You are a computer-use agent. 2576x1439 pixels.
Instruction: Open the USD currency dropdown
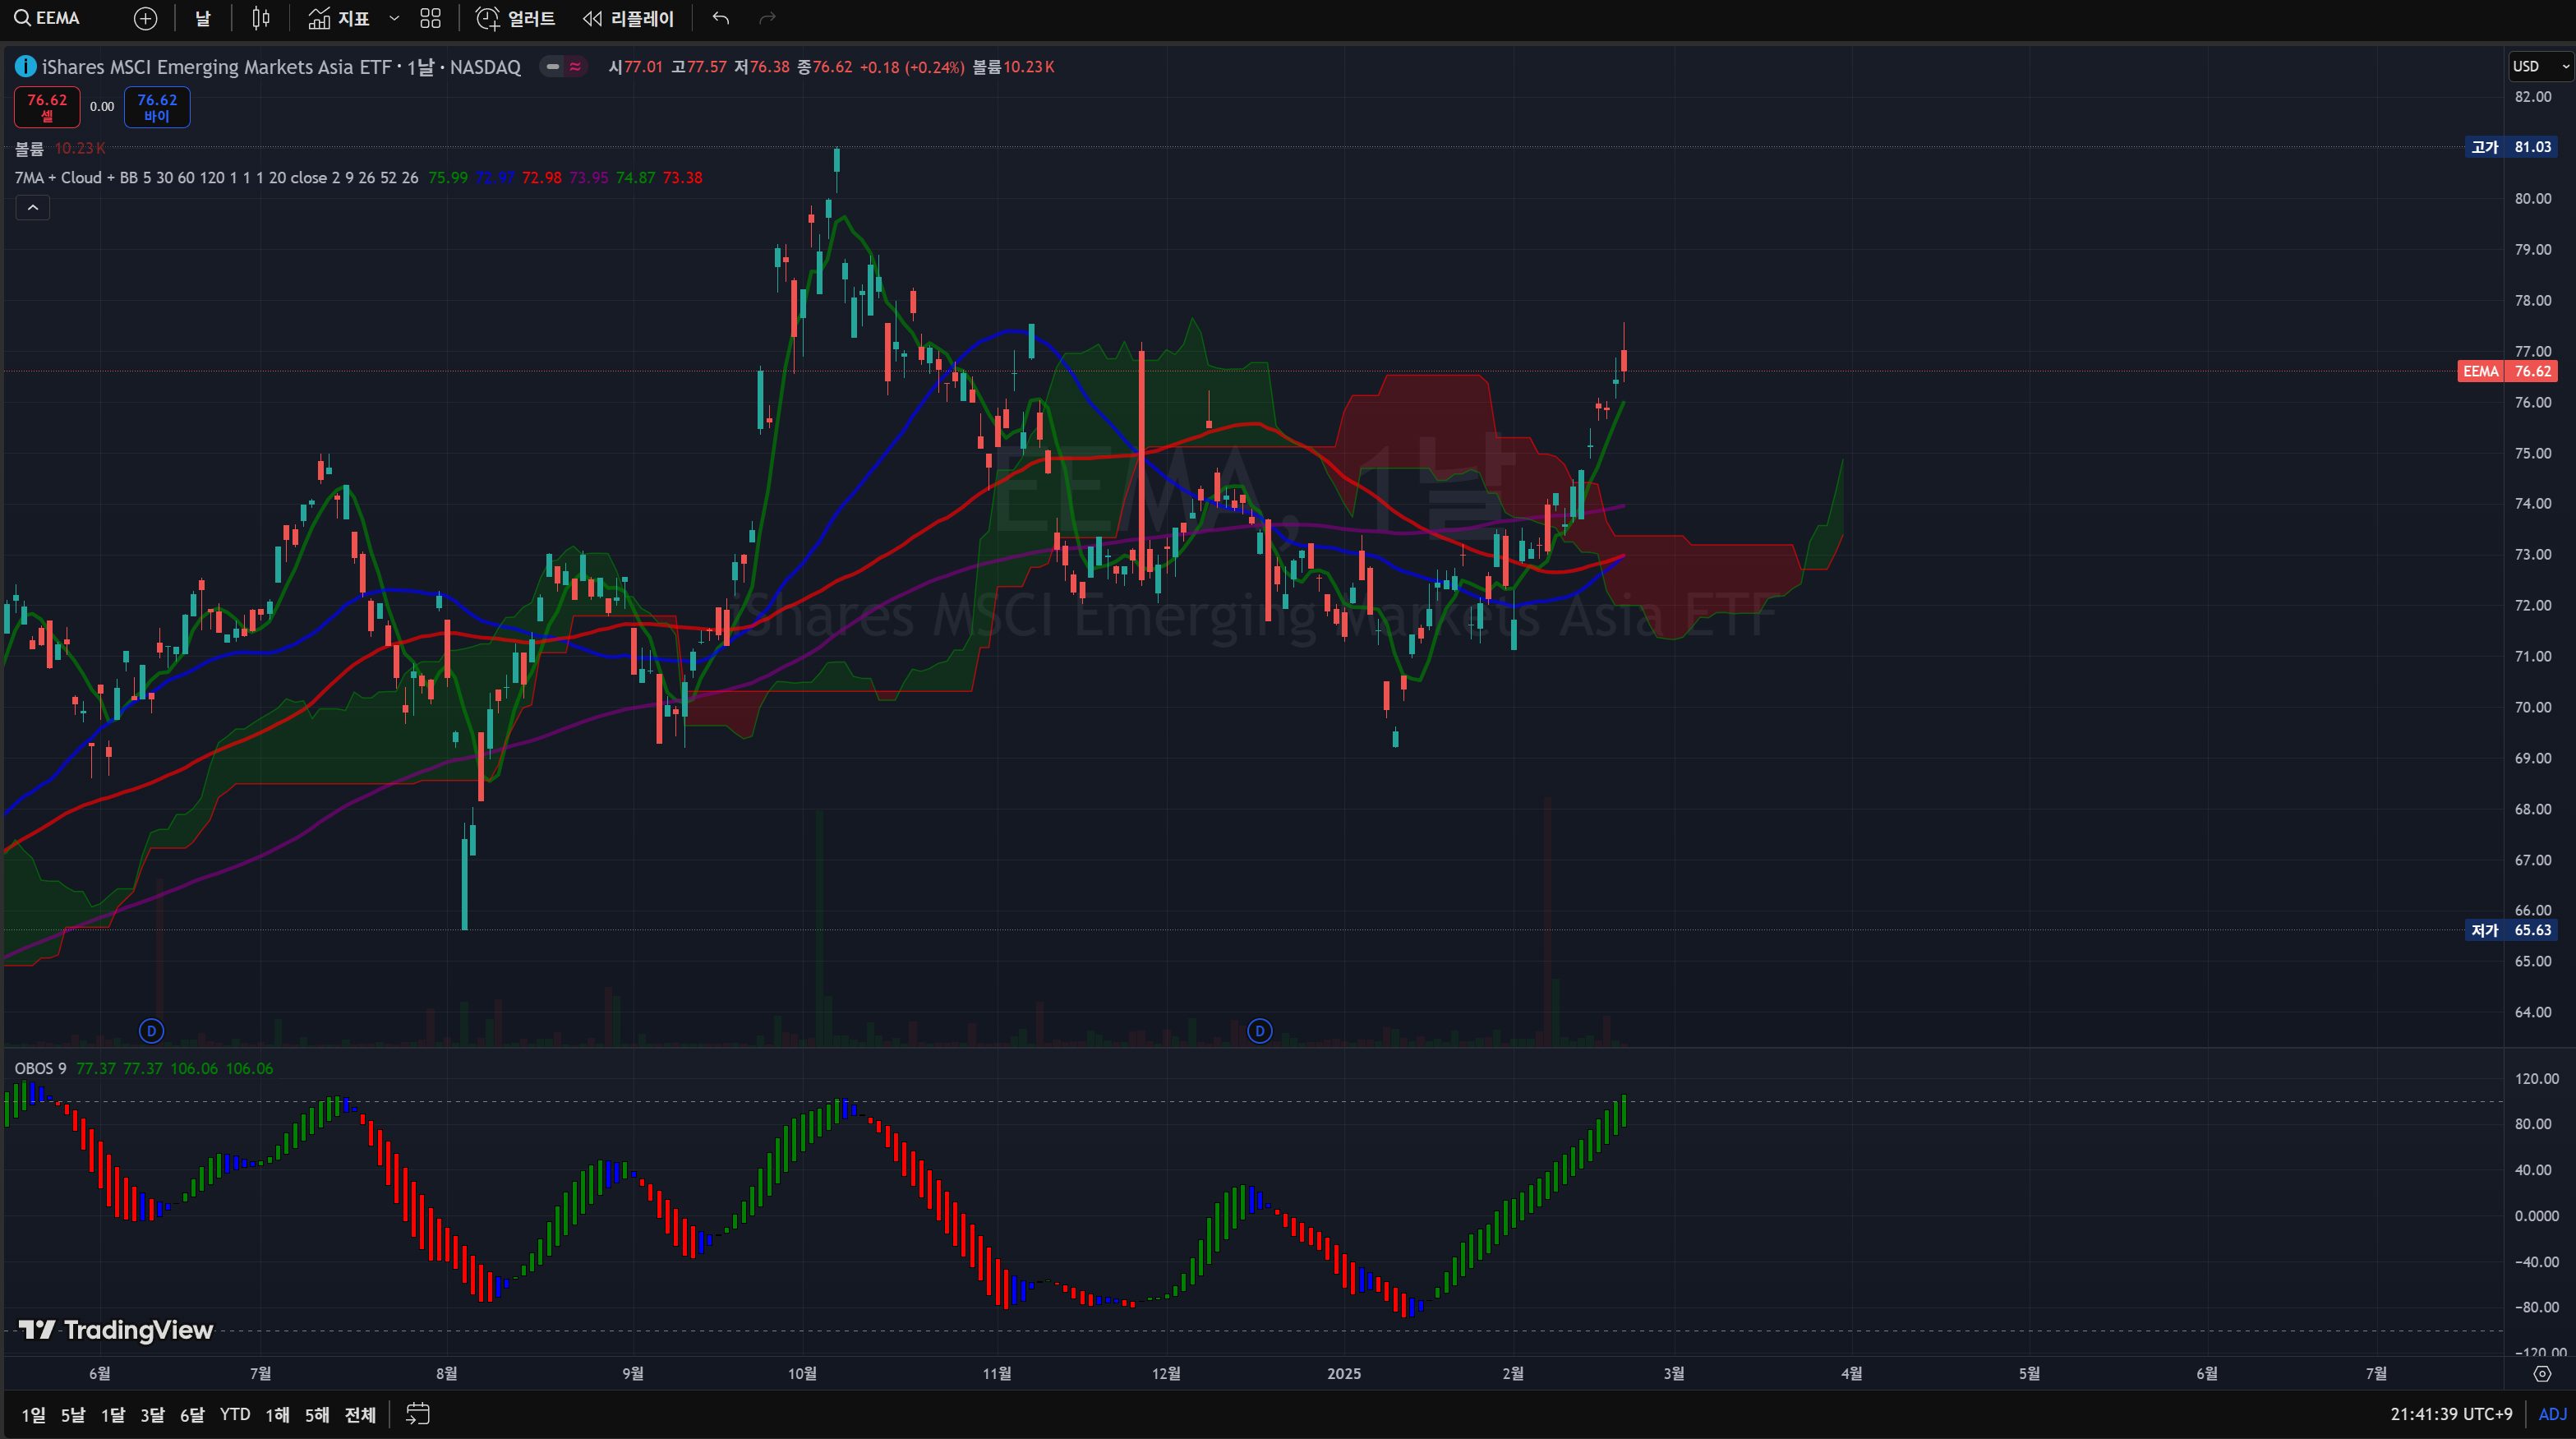(2540, 66)
